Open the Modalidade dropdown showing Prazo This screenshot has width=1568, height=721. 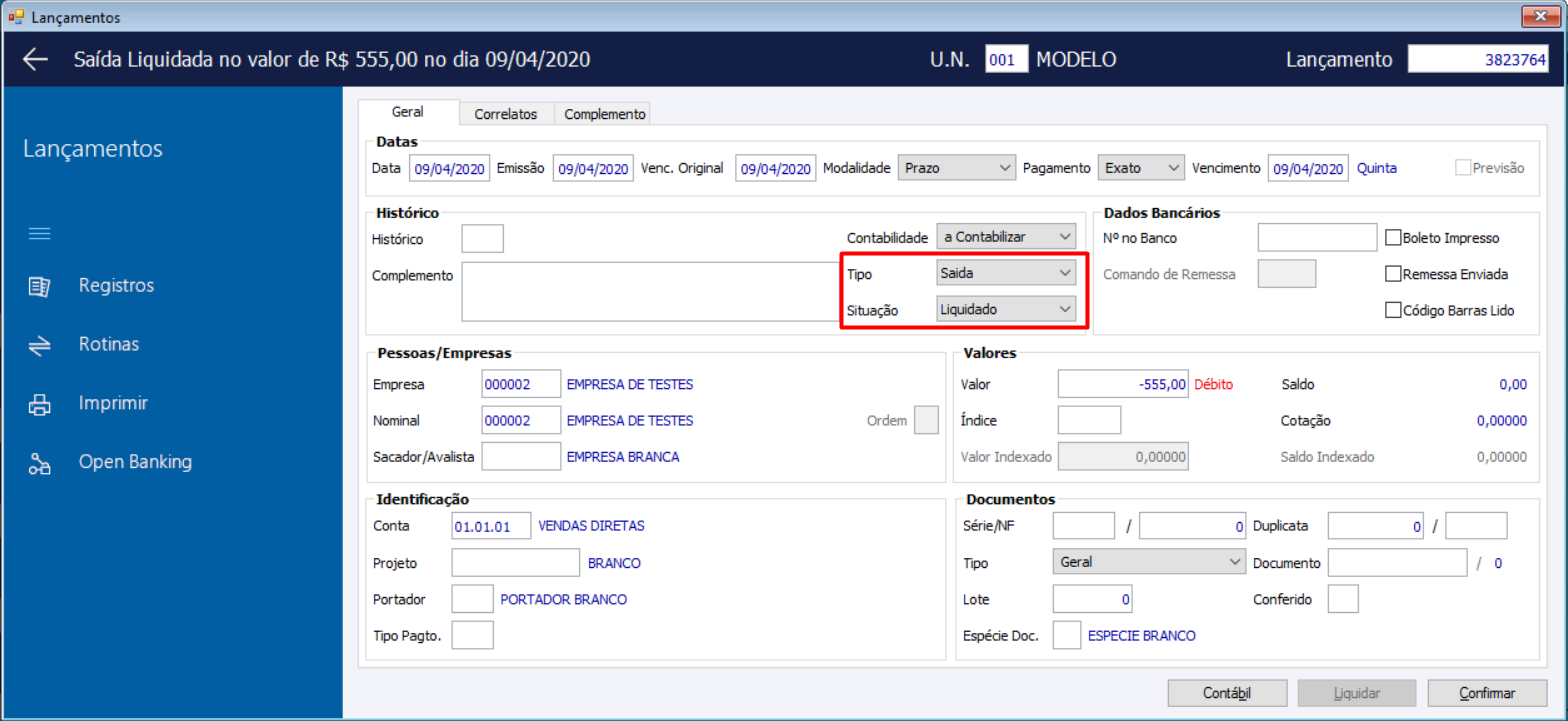957,168
